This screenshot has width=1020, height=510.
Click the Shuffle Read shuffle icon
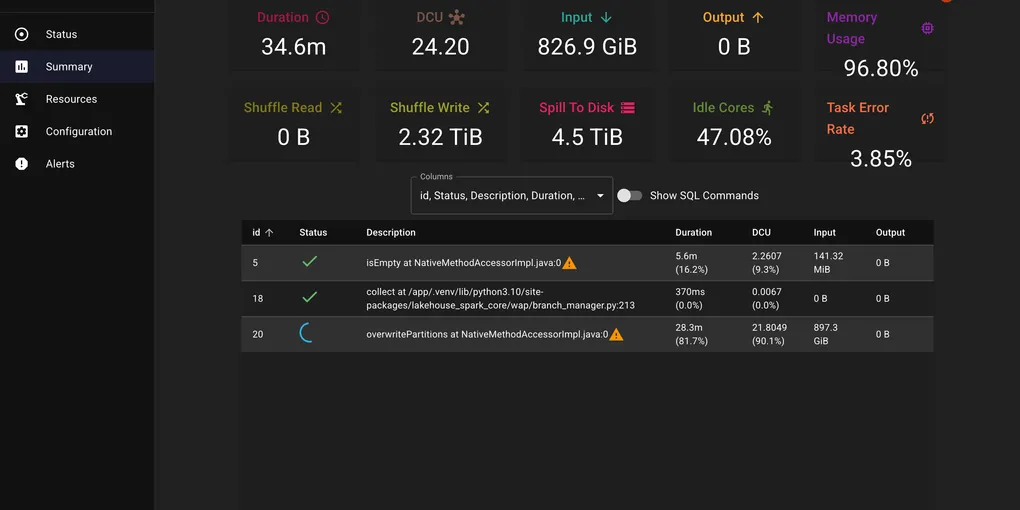click(336, 108)
